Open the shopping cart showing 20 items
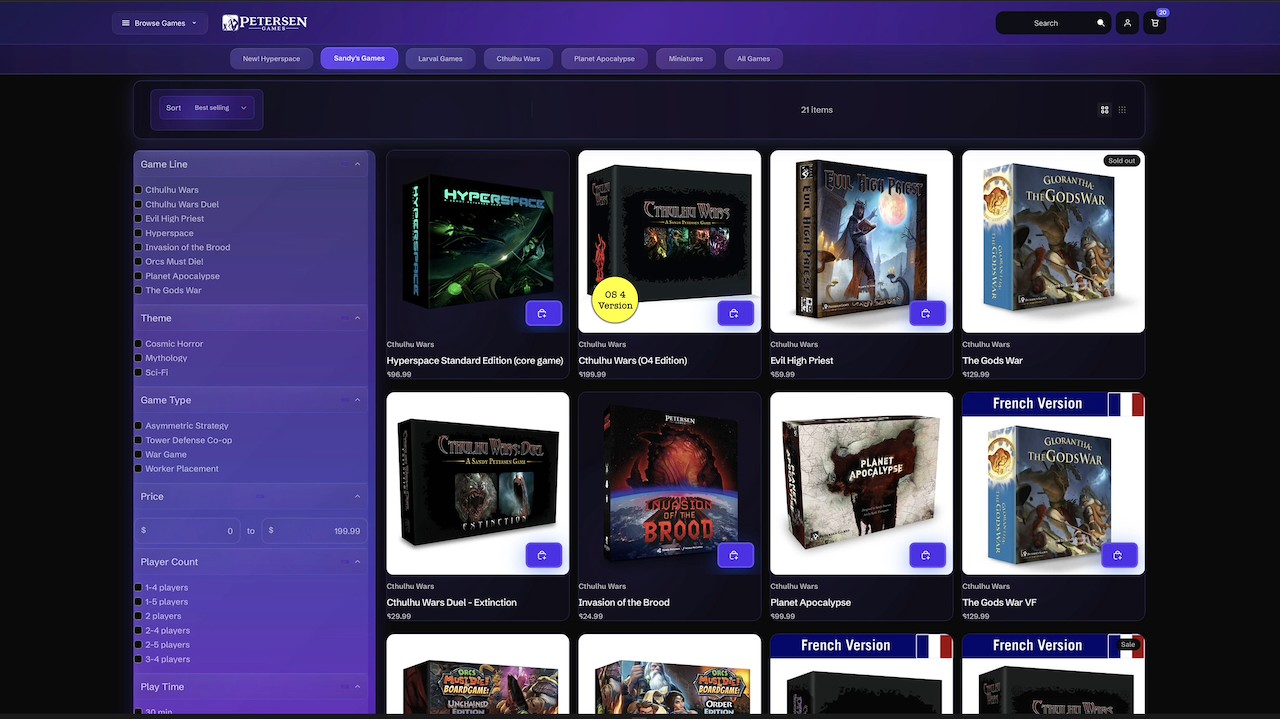The height and width of the screenshot is (719, 1280). 1155,22
